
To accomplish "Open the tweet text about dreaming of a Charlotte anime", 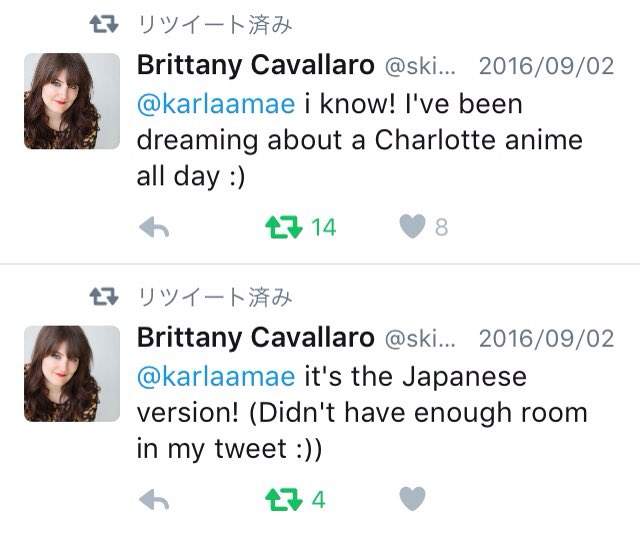I will click(360, 140).
